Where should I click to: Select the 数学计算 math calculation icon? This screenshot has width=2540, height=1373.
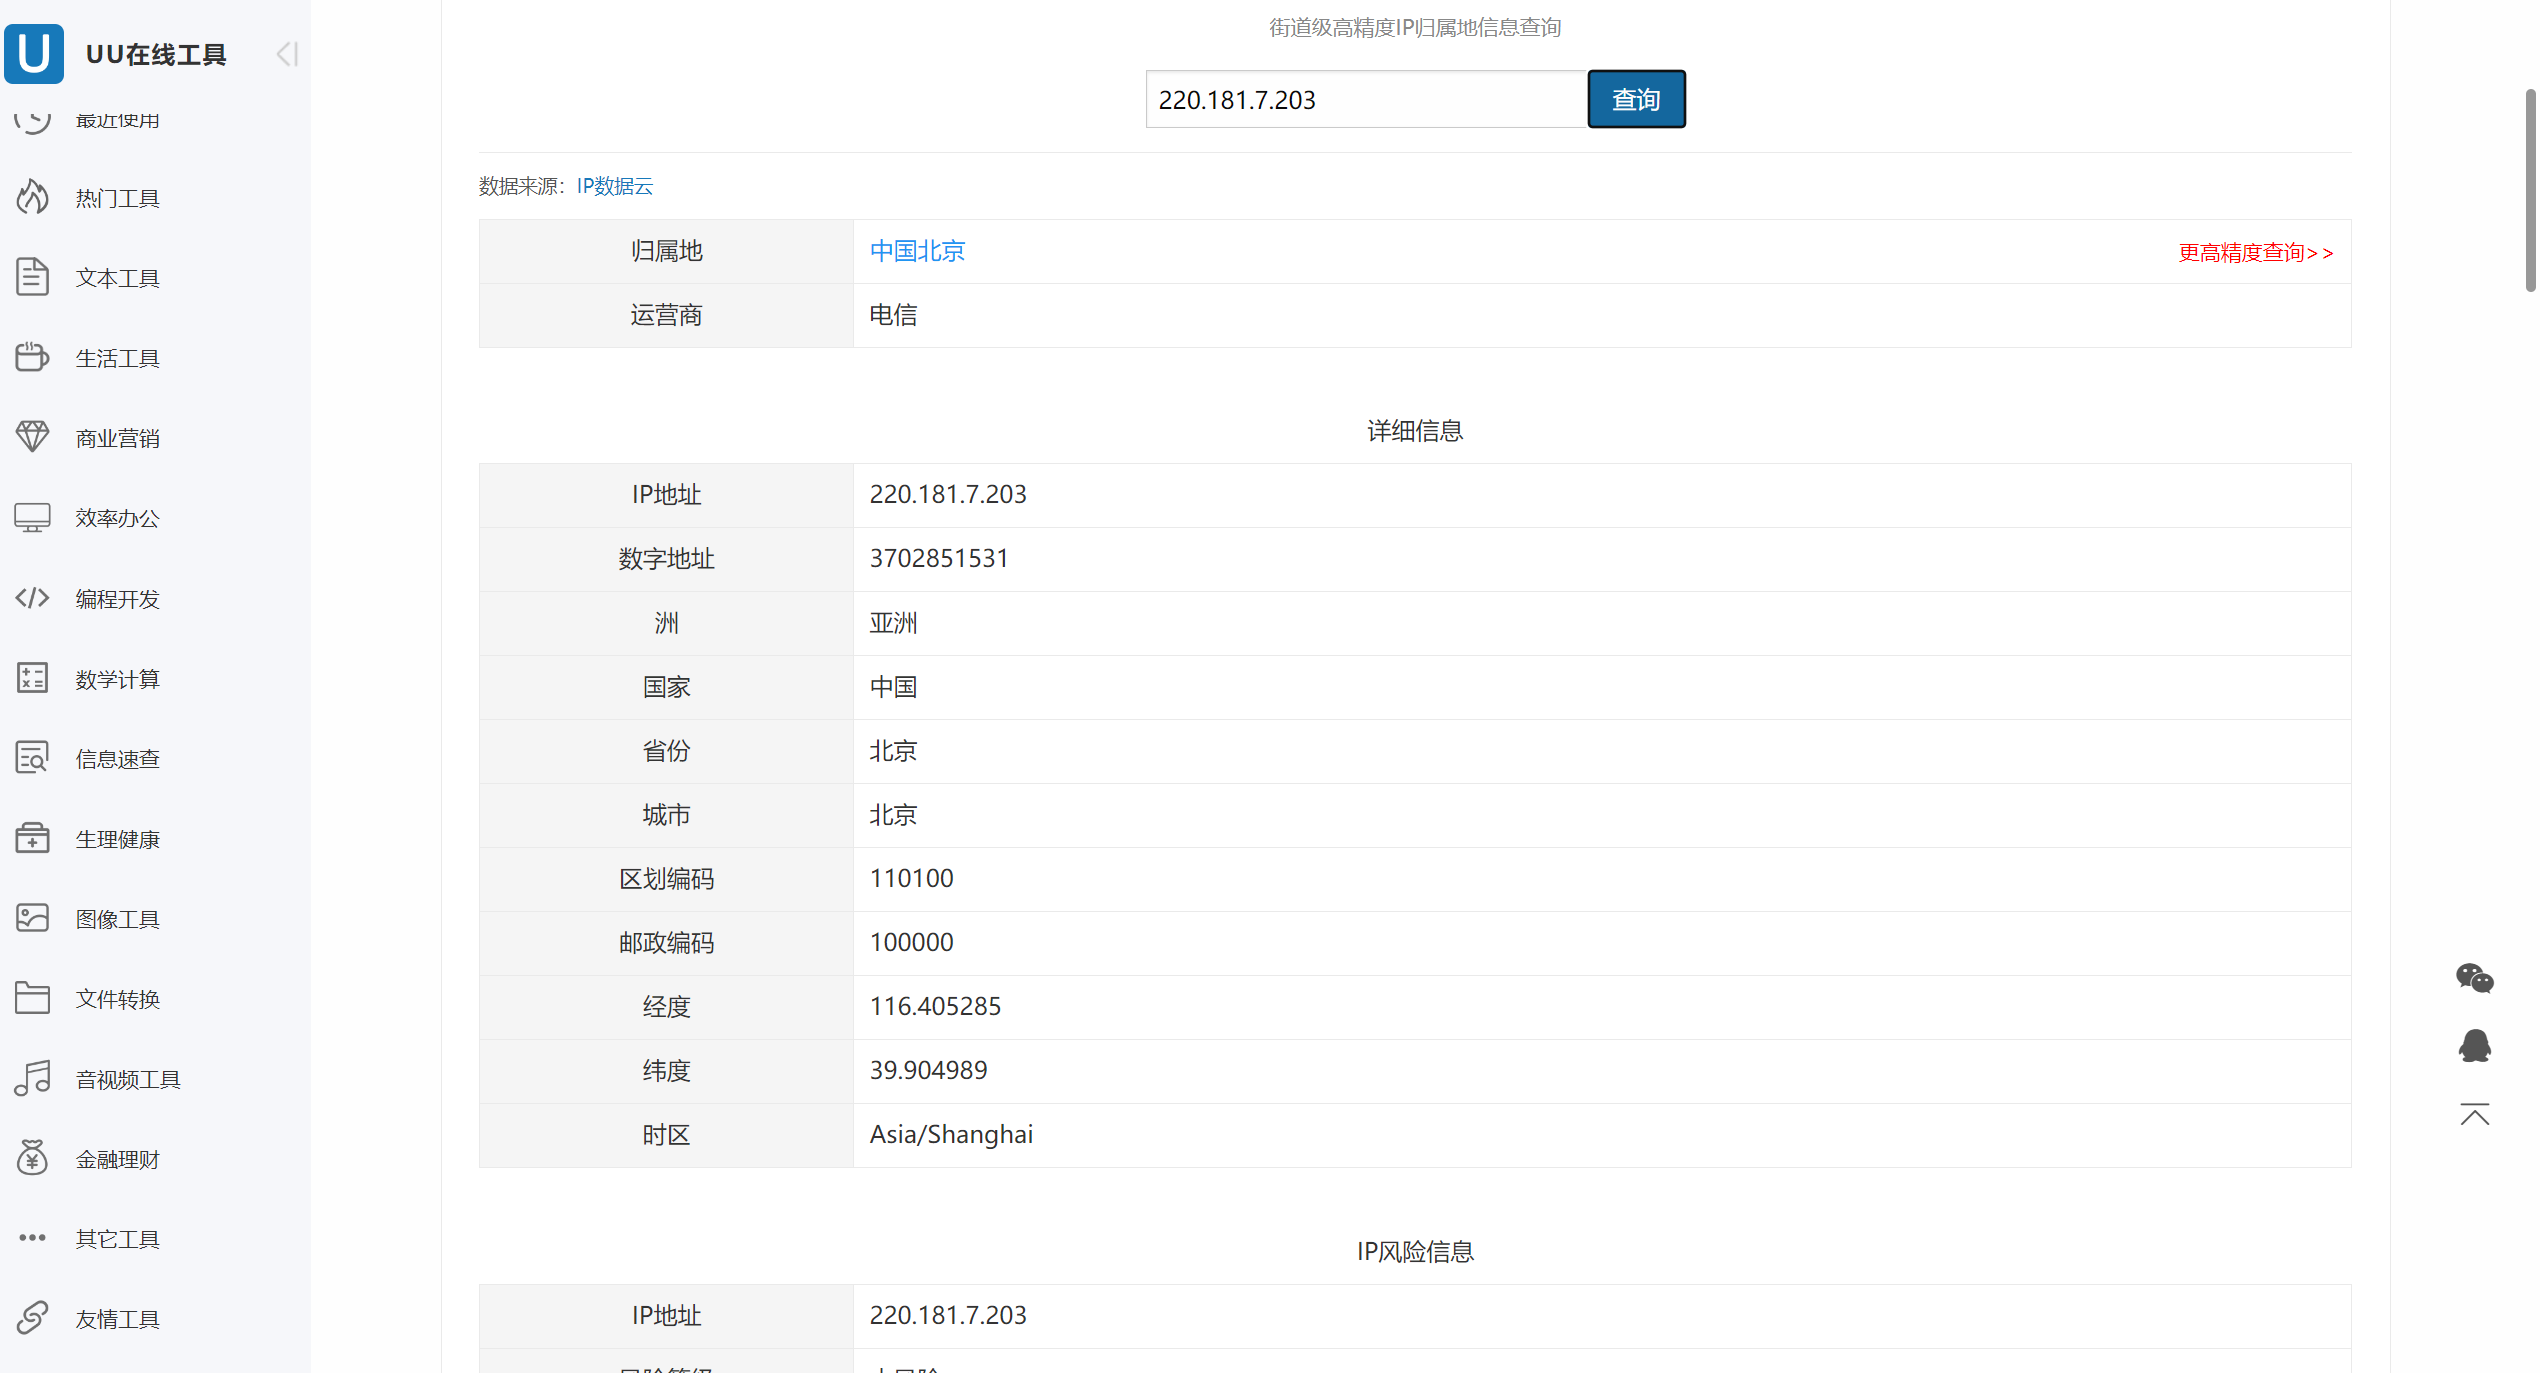[x=32, y=678]
